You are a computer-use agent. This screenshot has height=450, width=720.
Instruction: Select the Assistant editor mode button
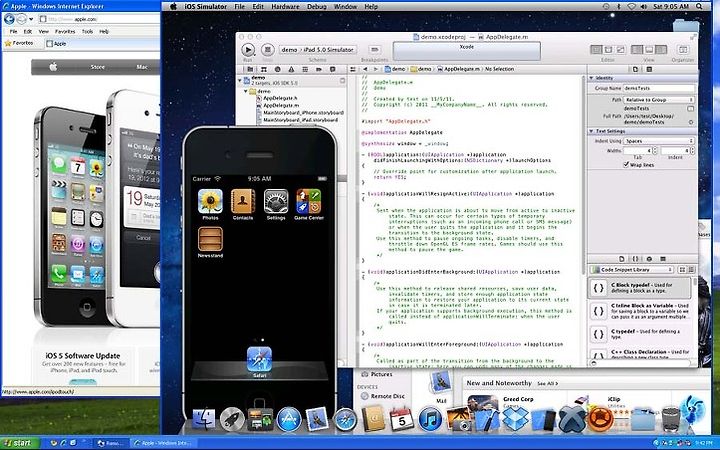point(608,50)
